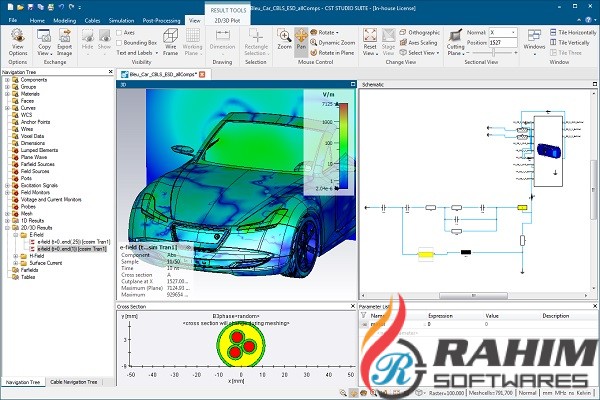Click the car block in Schematic
The image size is (600, 400).
548,151
